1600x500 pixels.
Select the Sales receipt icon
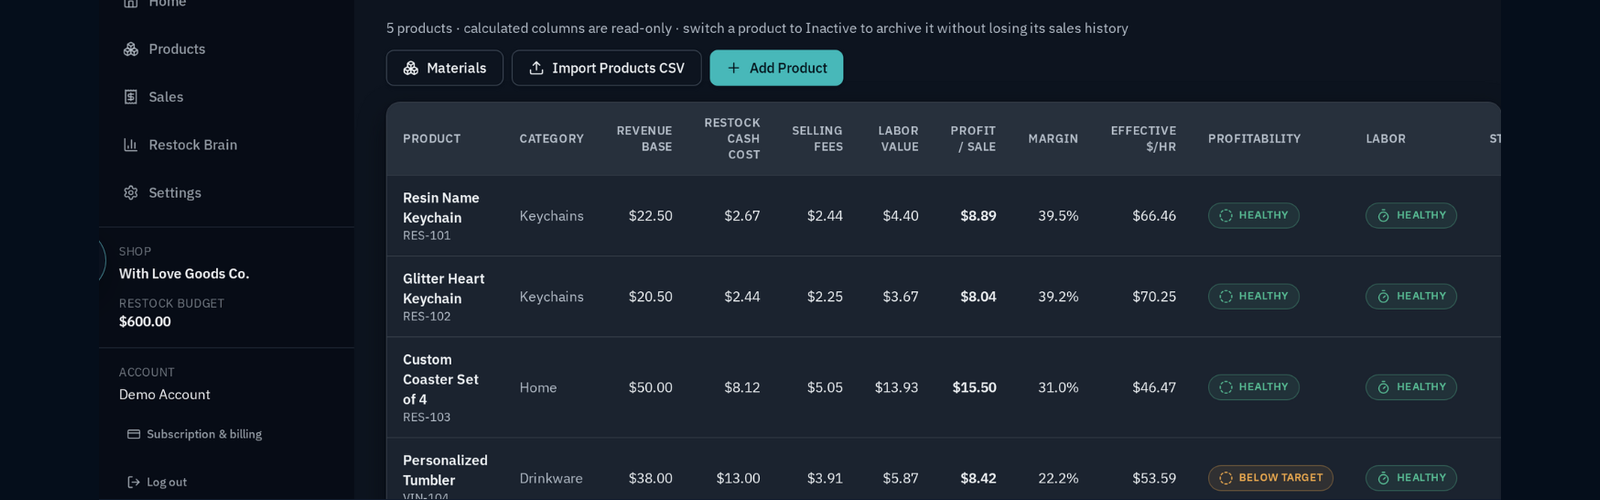click(131, 97)
